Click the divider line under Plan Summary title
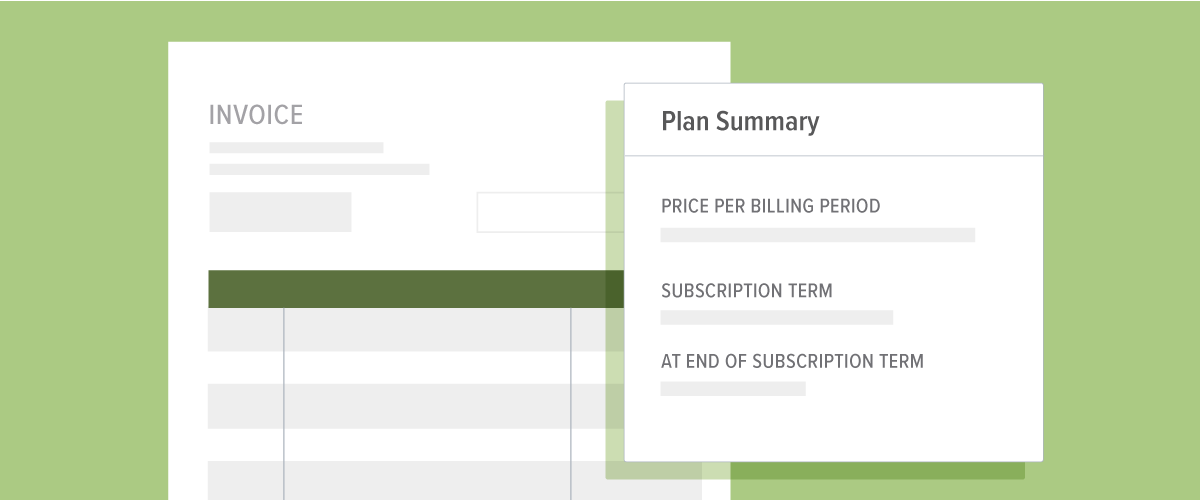1200x500 pixels. tap(833, 156)
